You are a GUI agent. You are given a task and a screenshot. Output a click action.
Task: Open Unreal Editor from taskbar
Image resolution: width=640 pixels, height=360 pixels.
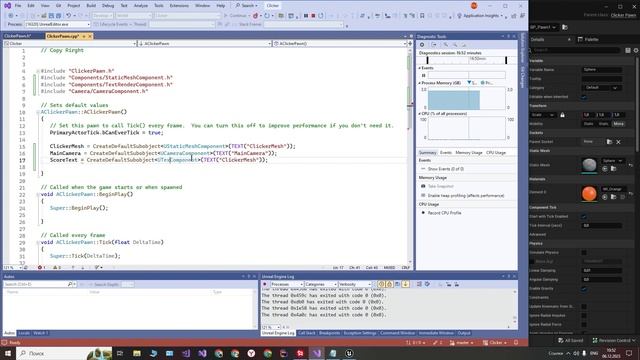pos(349,353)
